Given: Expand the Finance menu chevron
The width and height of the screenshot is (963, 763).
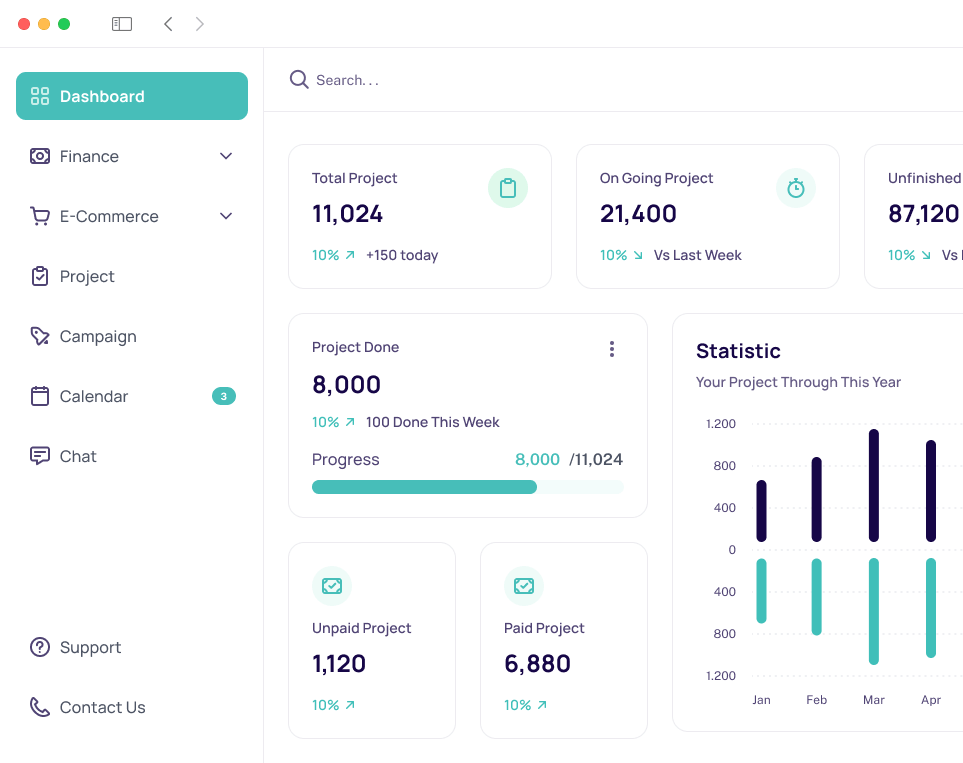Looking at the screenshot, I should (226, 156).
